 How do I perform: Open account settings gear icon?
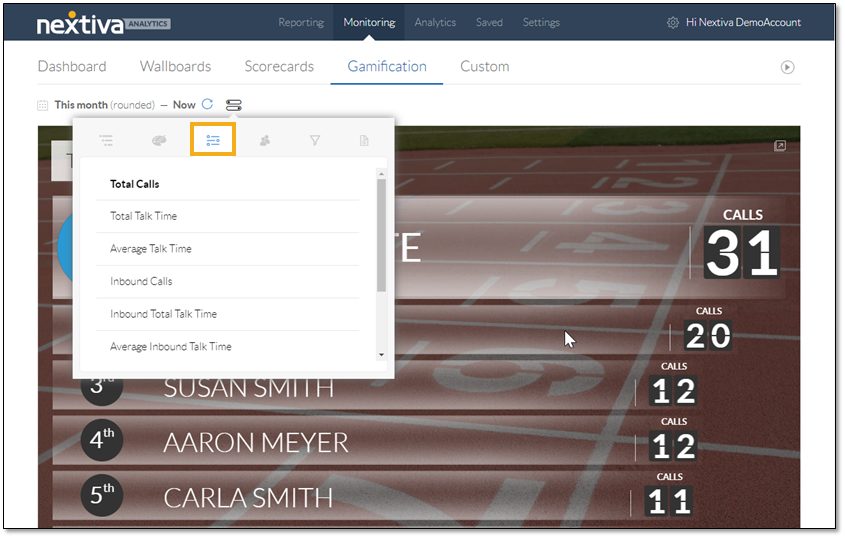click(673, 23)
